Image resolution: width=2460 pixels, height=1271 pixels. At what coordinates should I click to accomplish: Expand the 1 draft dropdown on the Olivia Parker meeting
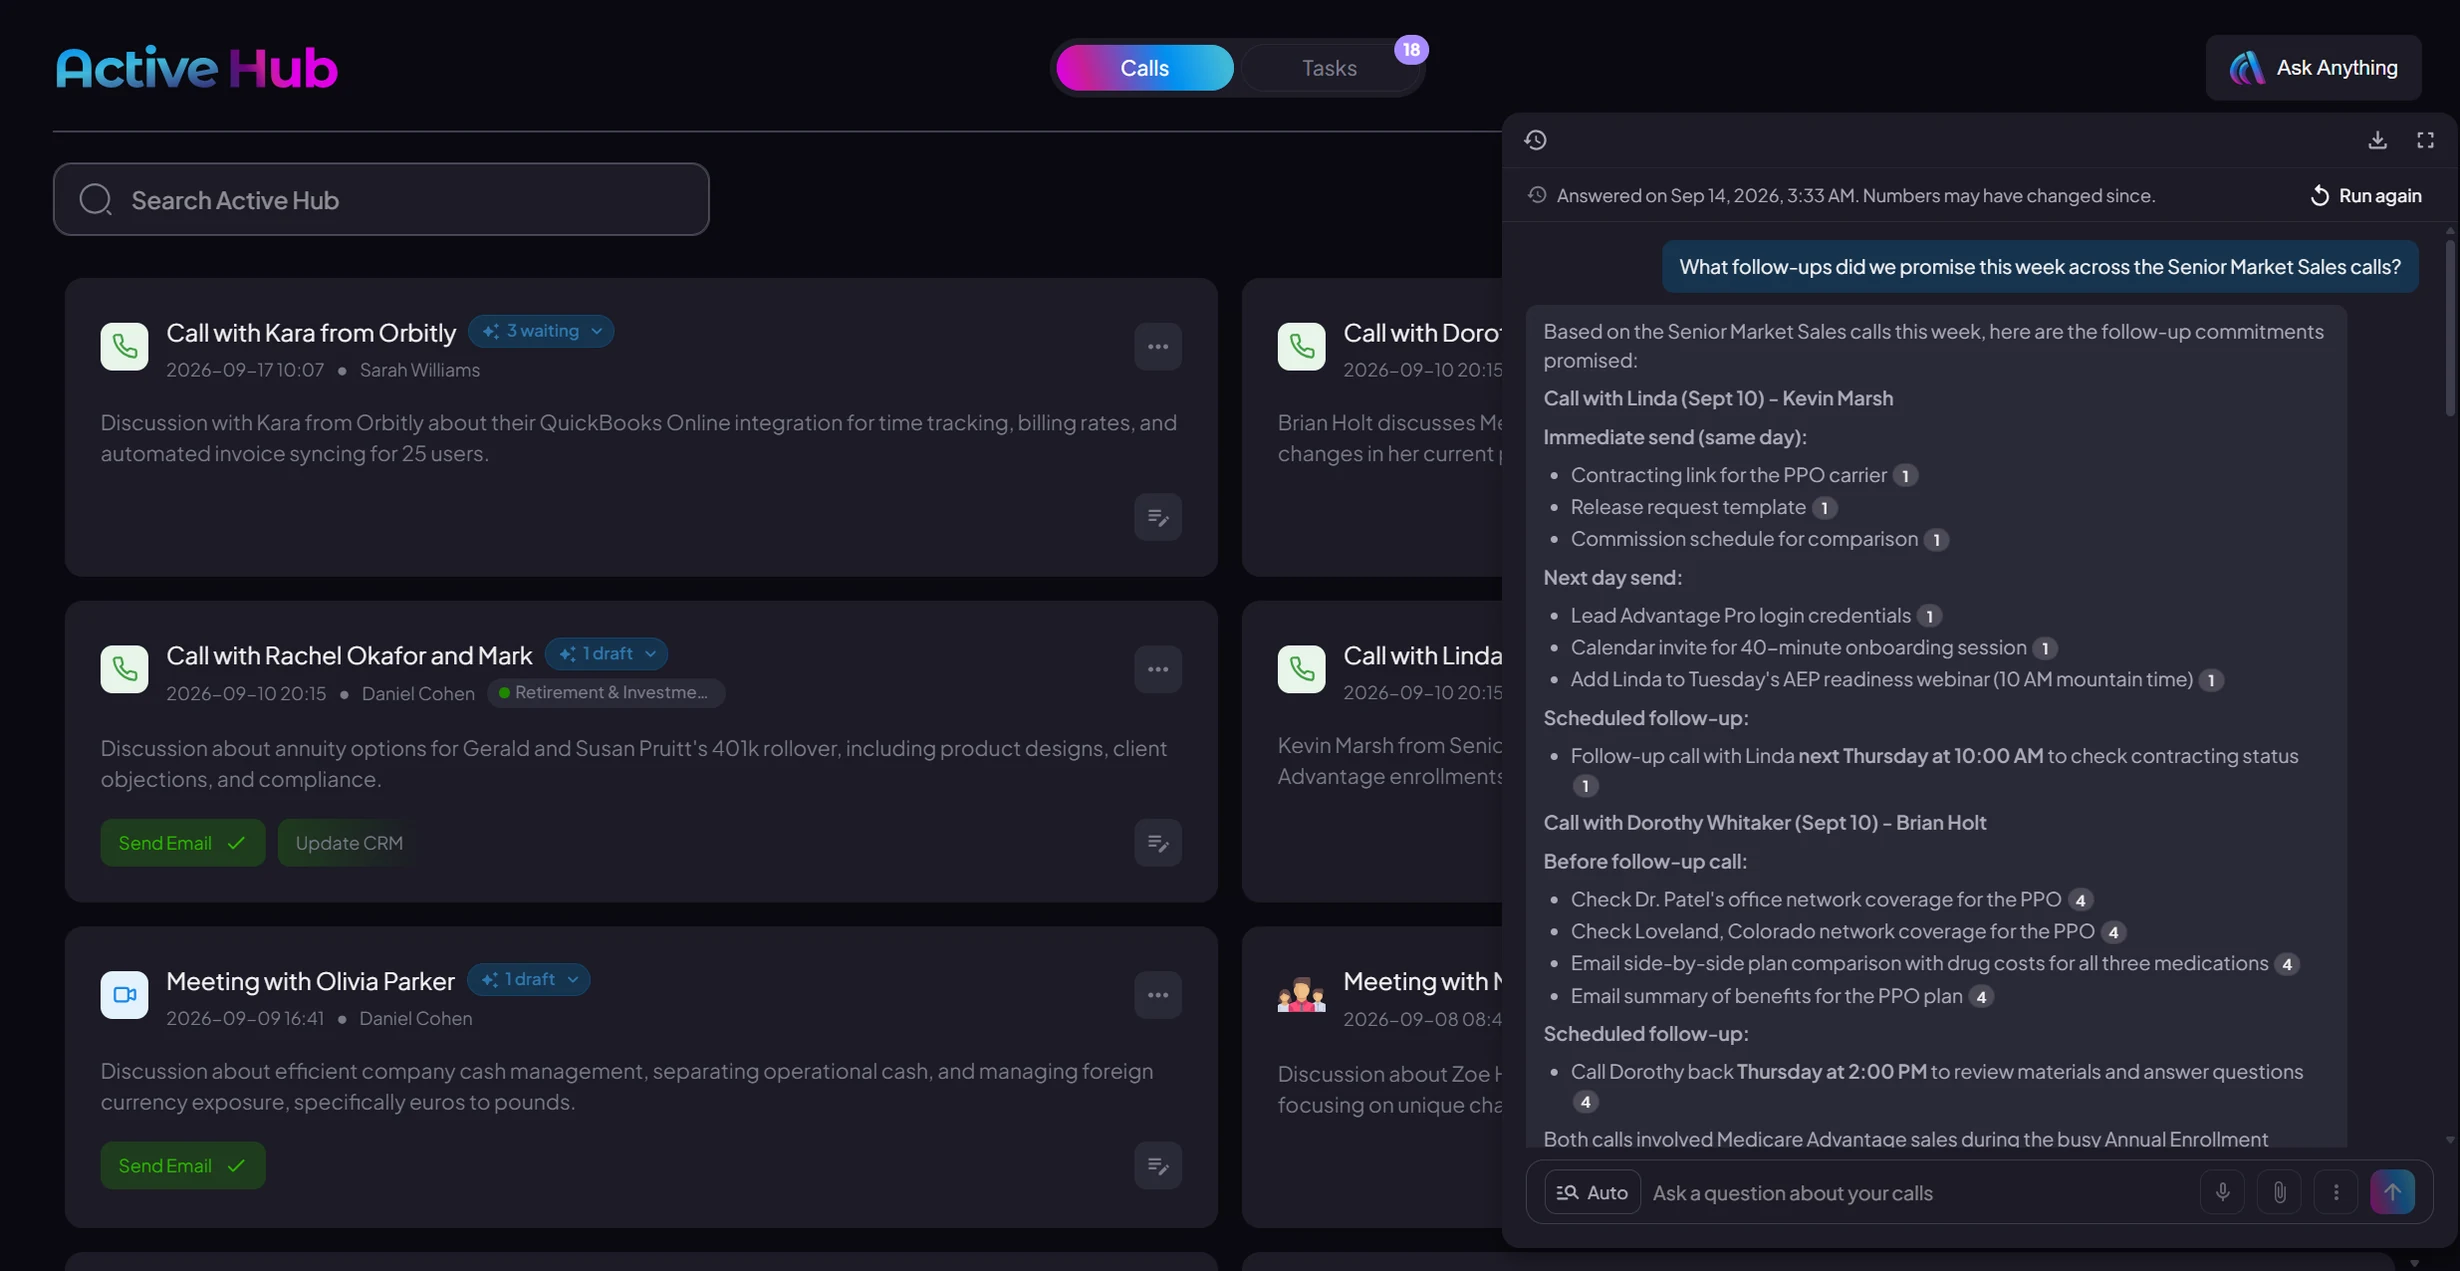[x=528, y=980]
